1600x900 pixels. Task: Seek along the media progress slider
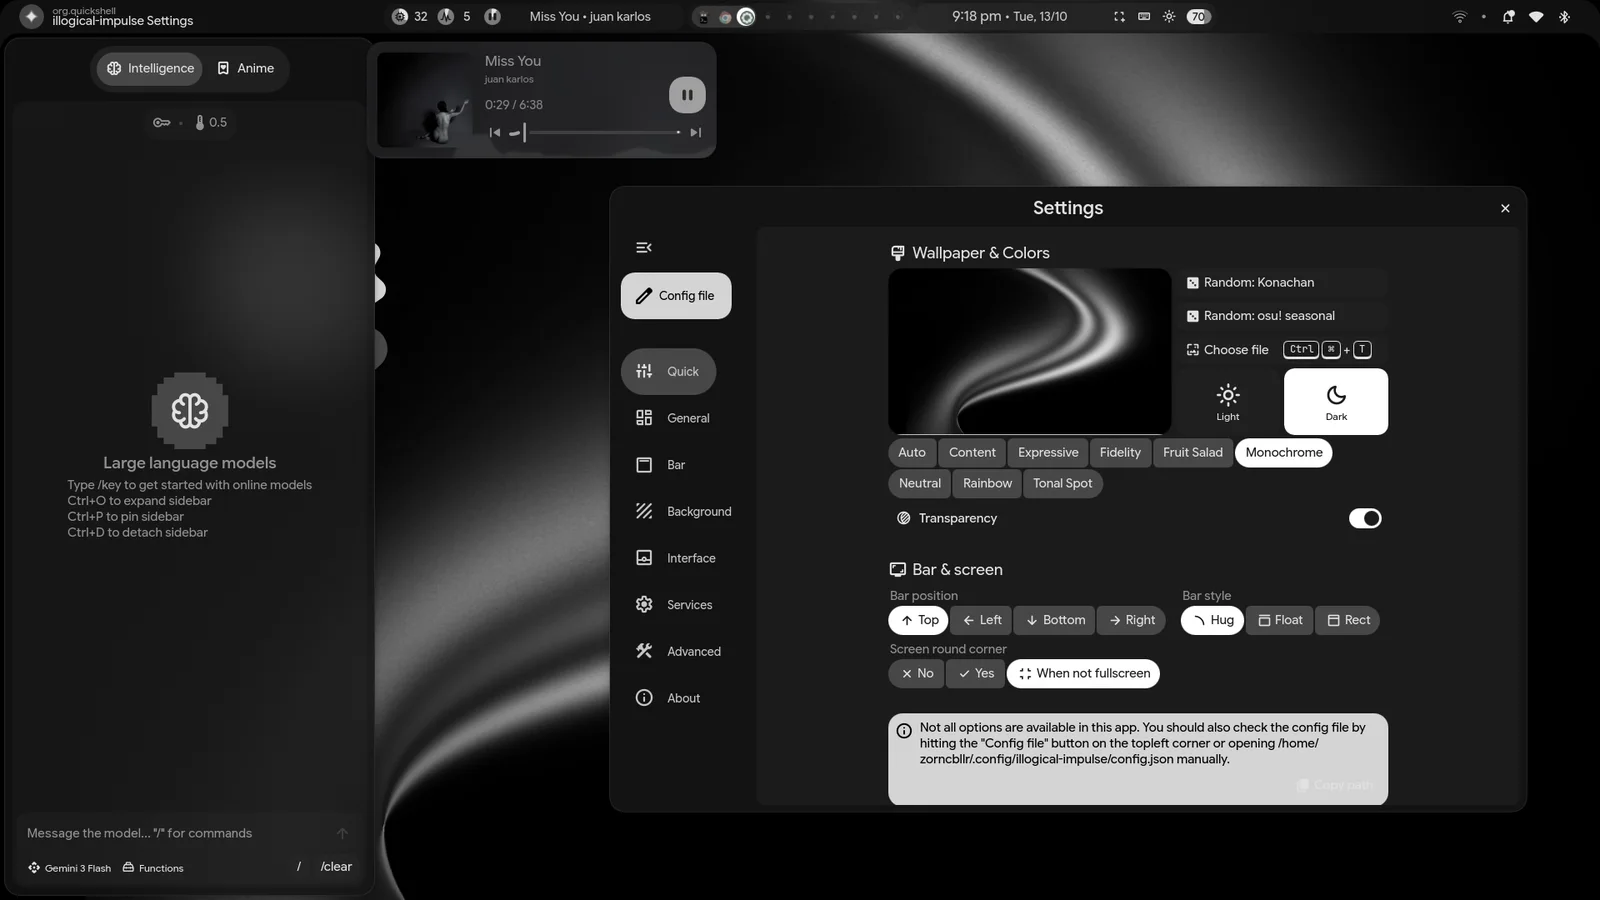point(595,132)
